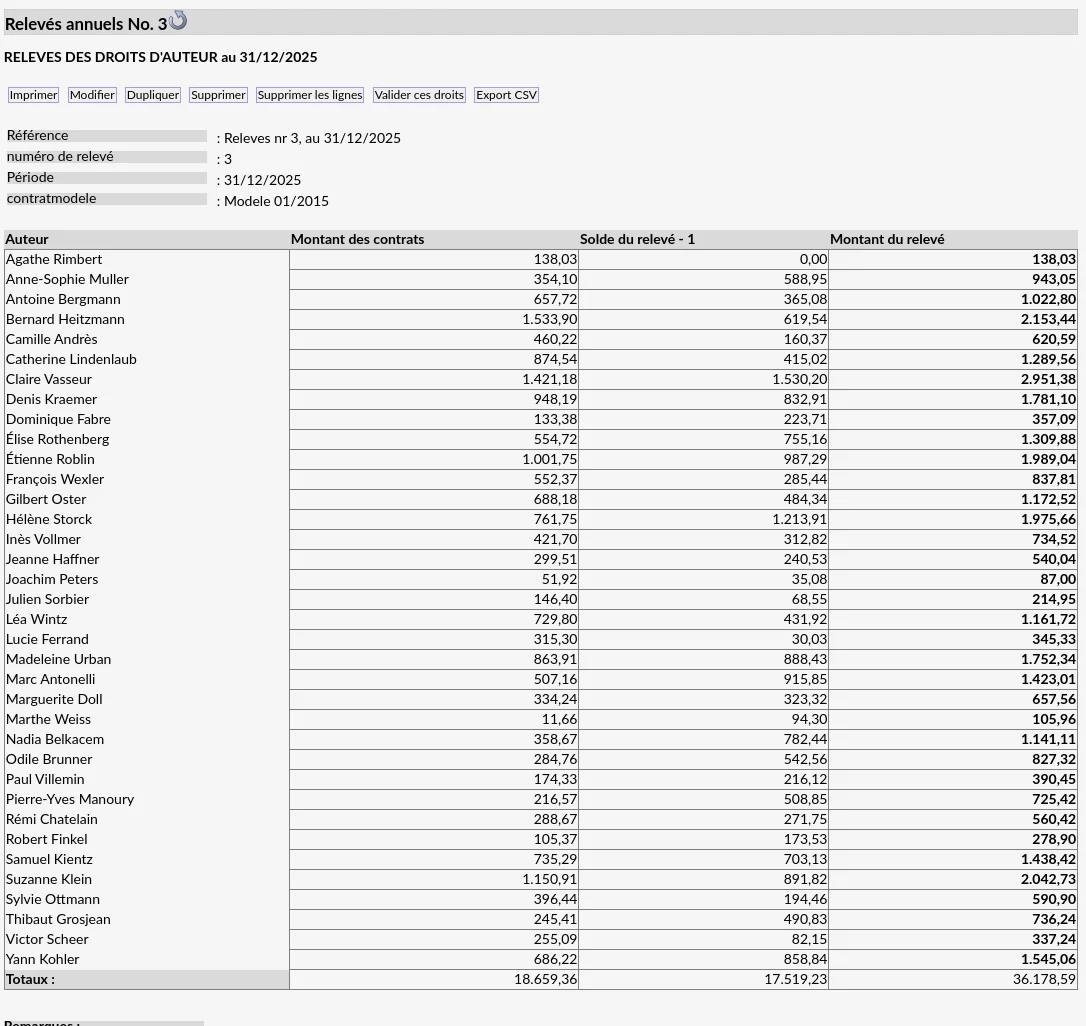Select the Montant des contrats column header

click(x=357, y=239)
